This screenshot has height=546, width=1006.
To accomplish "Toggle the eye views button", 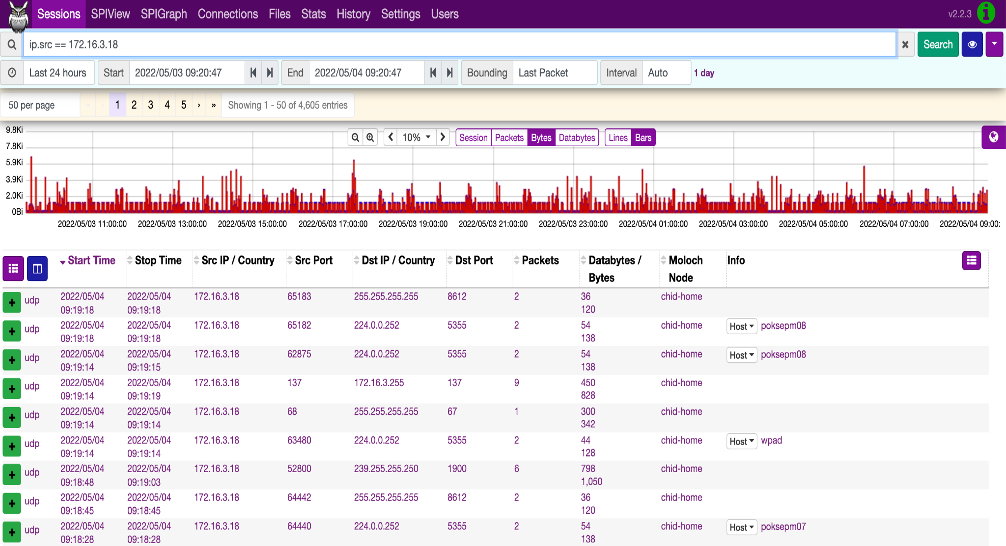I will (x=972, y=45).
